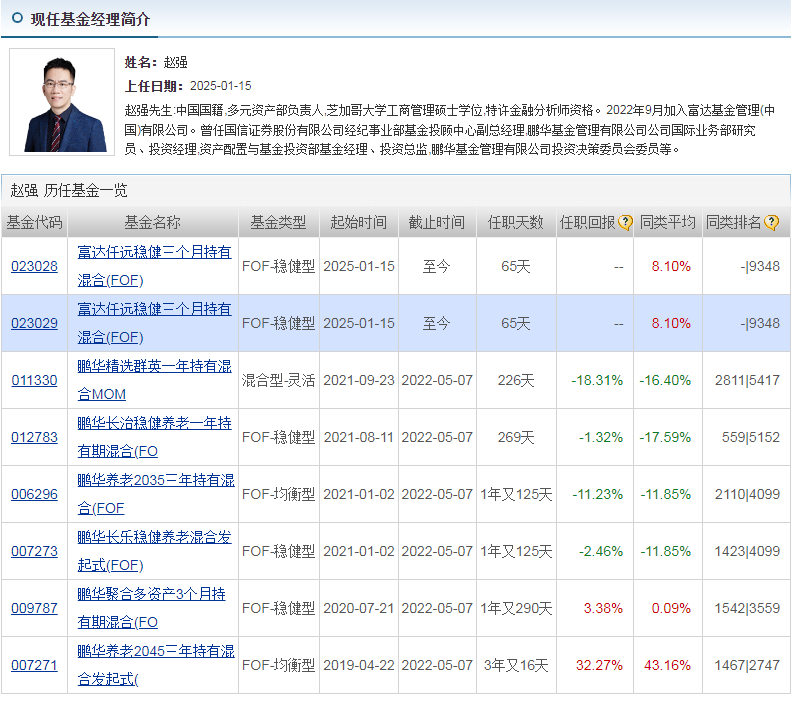Click the 同类排名 column header text
Image resolution: width=791 pixels, height=703 pixels.
[x=734, y=222]
